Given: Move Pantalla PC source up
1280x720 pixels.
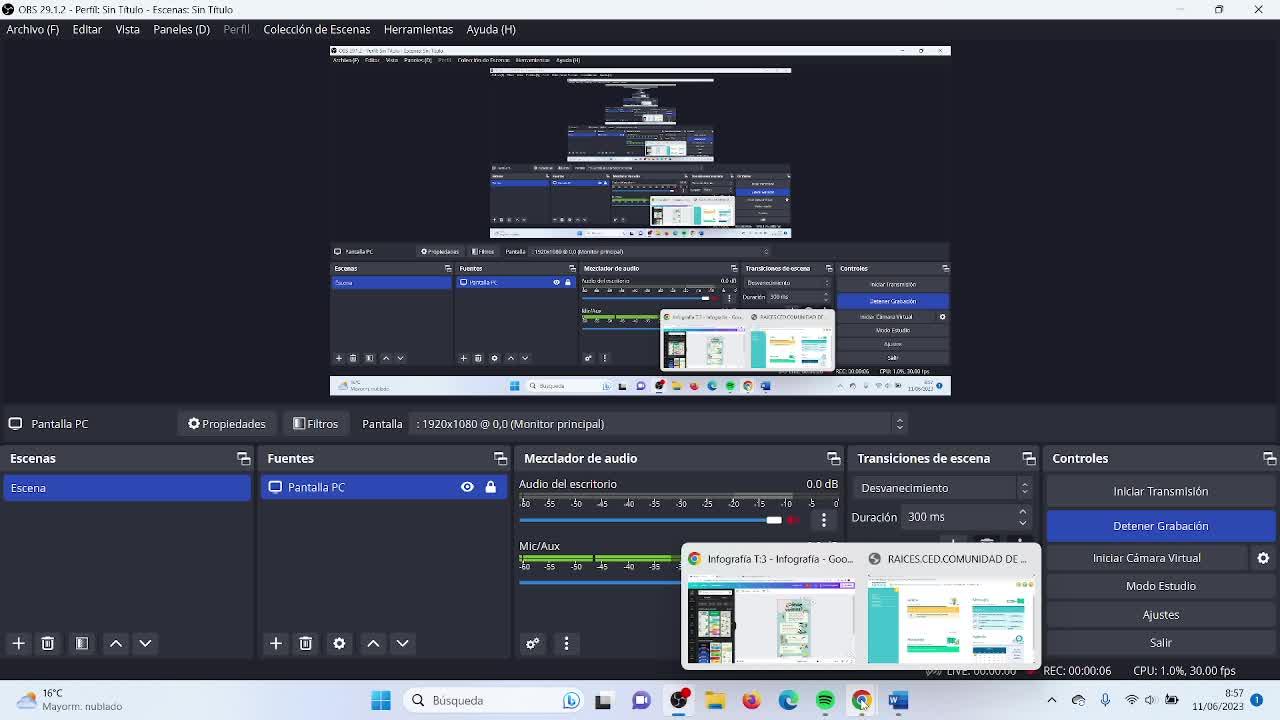Looking at the screenshot, I should pos(373,643).
